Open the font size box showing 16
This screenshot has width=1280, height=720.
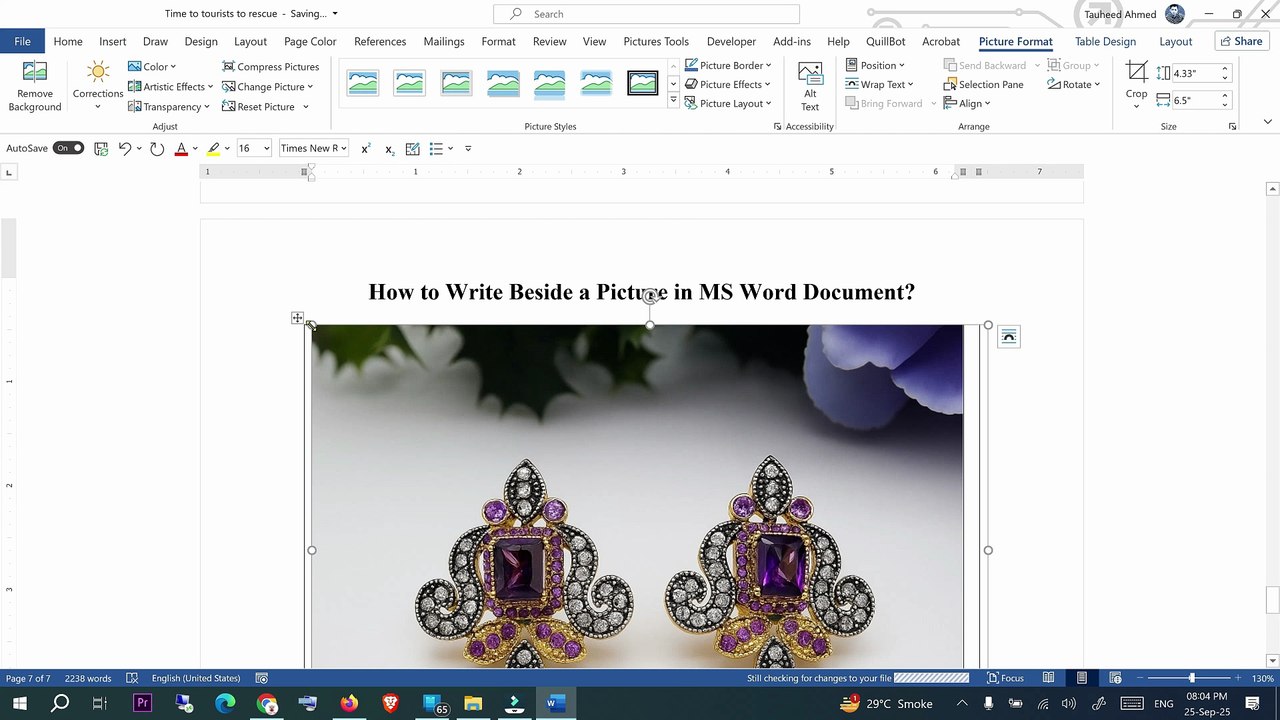[254, 148]
